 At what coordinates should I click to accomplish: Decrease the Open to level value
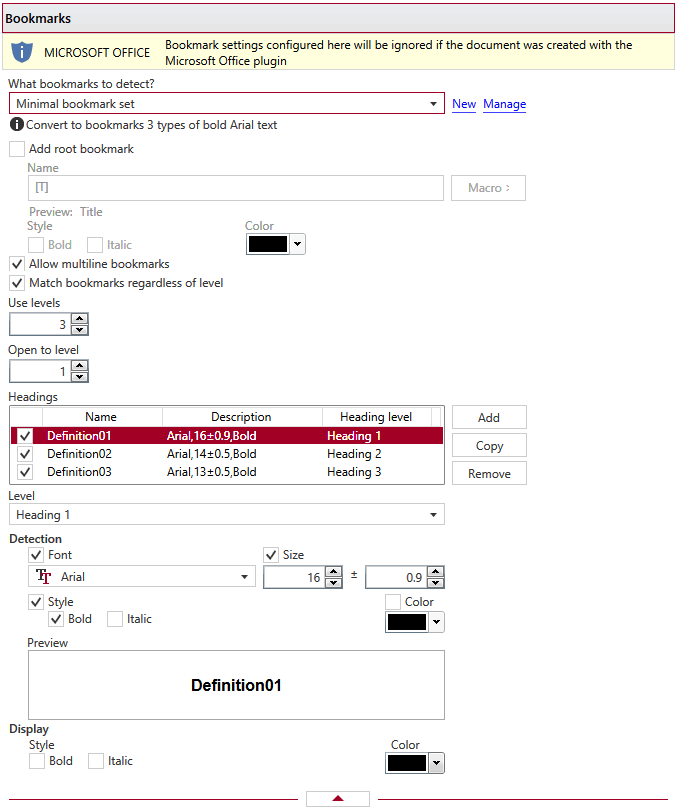tap(79, 377)
